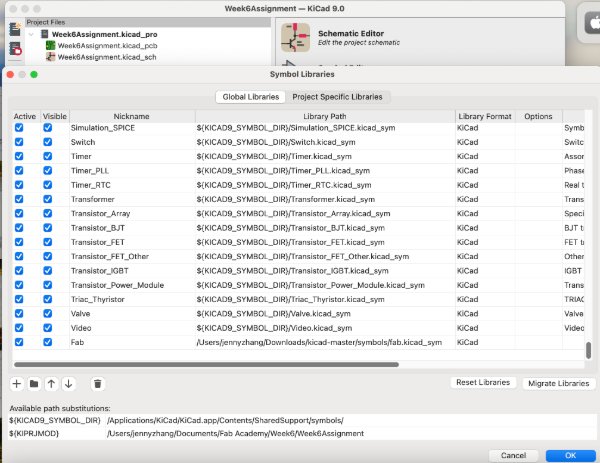Click the second sidebar icon in KiCad window

pos(15,49)
